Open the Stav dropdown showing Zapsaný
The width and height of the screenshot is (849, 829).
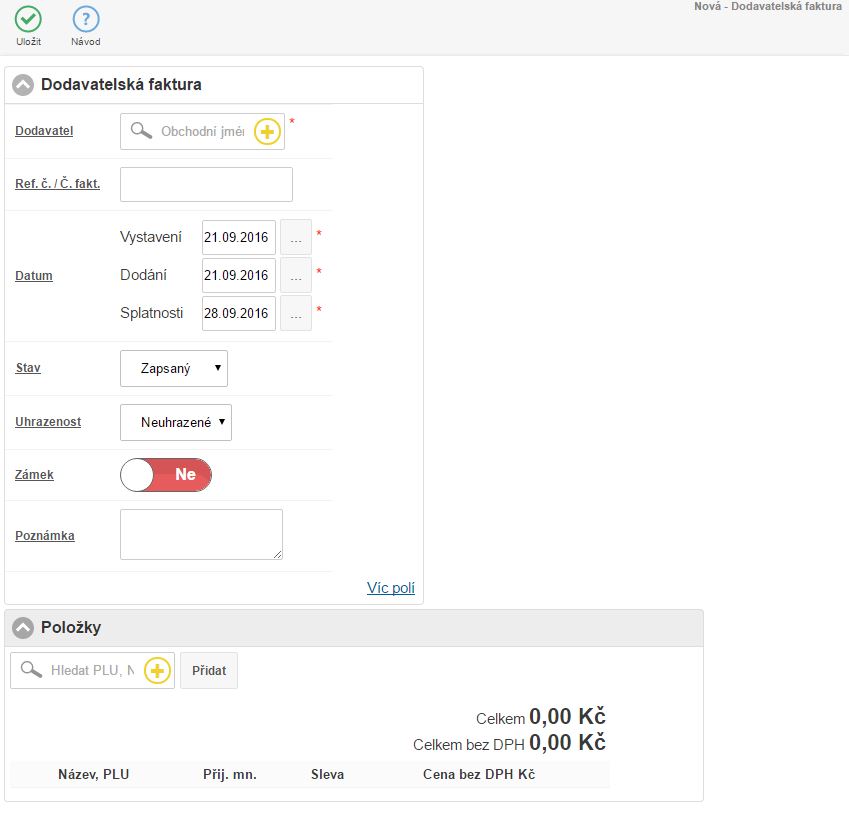pos(174,368)
